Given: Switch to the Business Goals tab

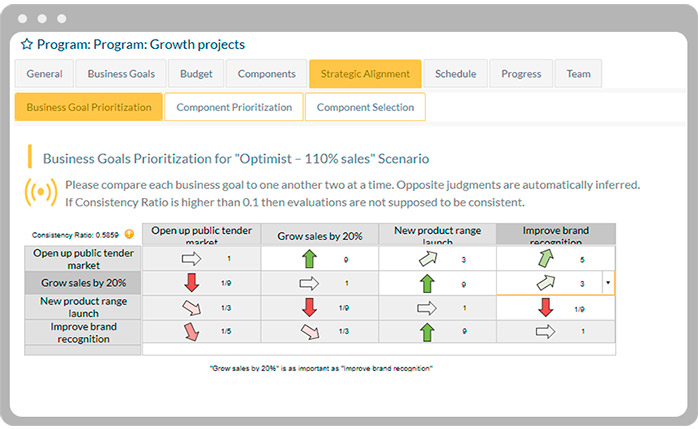Looking at the screenshot, I should pyautogui.click(x=121, y=74).
